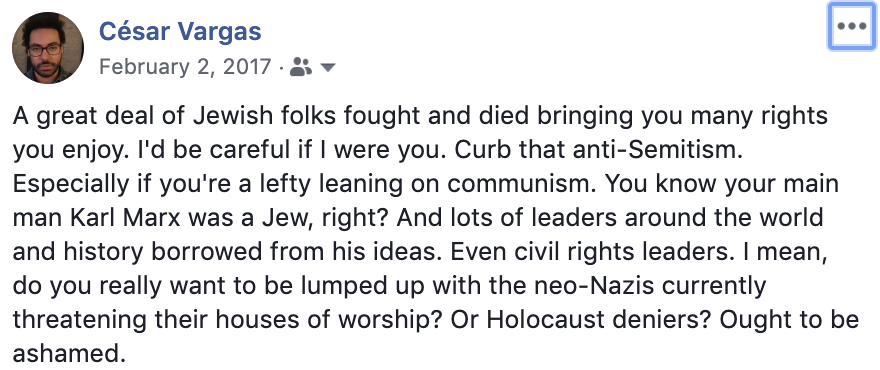Open the February 2, 2017 timestamp
Viewport: 880px width, 370px height.
point(185,67)
